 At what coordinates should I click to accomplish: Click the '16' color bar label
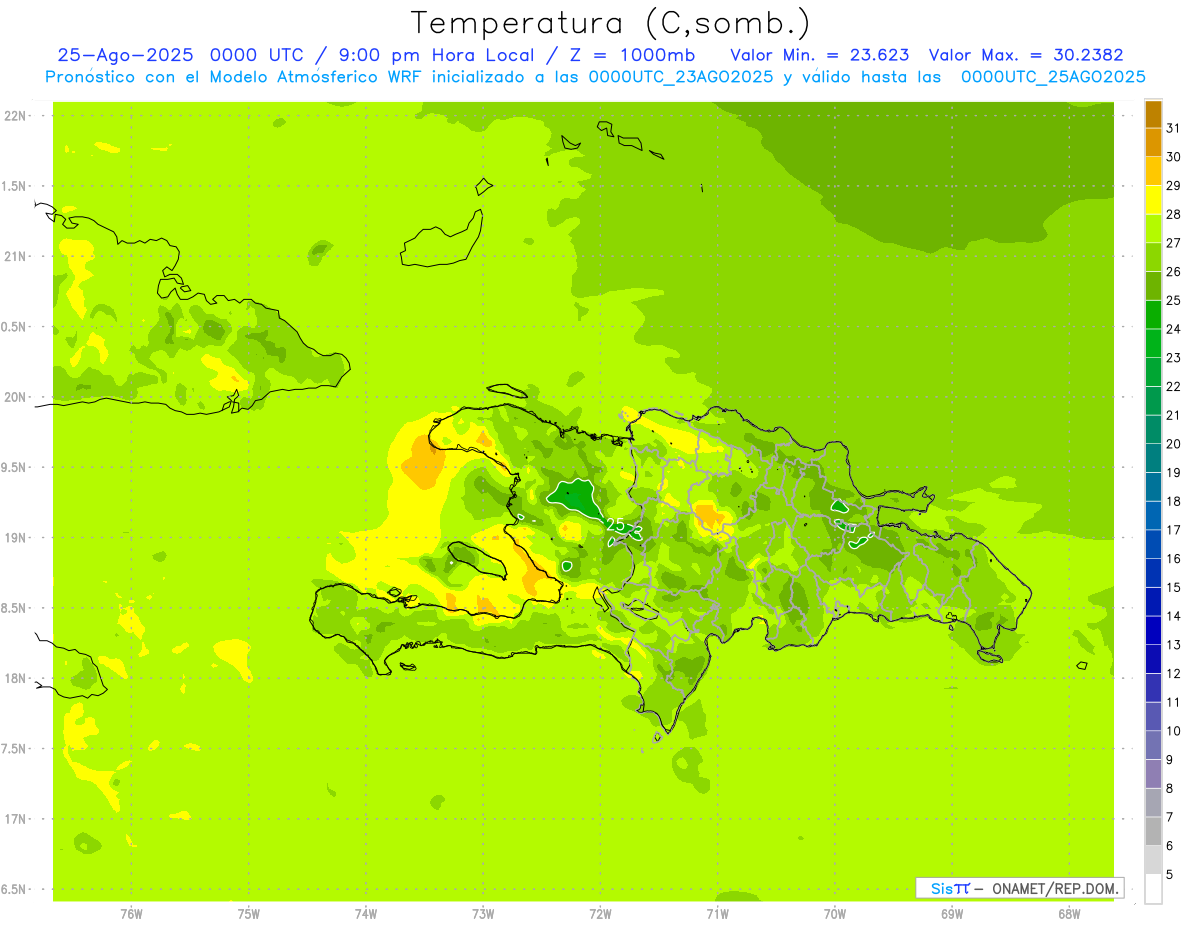[1174, 559]
